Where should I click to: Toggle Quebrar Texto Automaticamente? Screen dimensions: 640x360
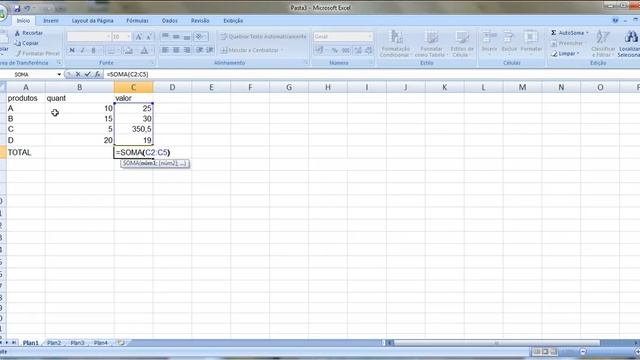click(263, 37)
